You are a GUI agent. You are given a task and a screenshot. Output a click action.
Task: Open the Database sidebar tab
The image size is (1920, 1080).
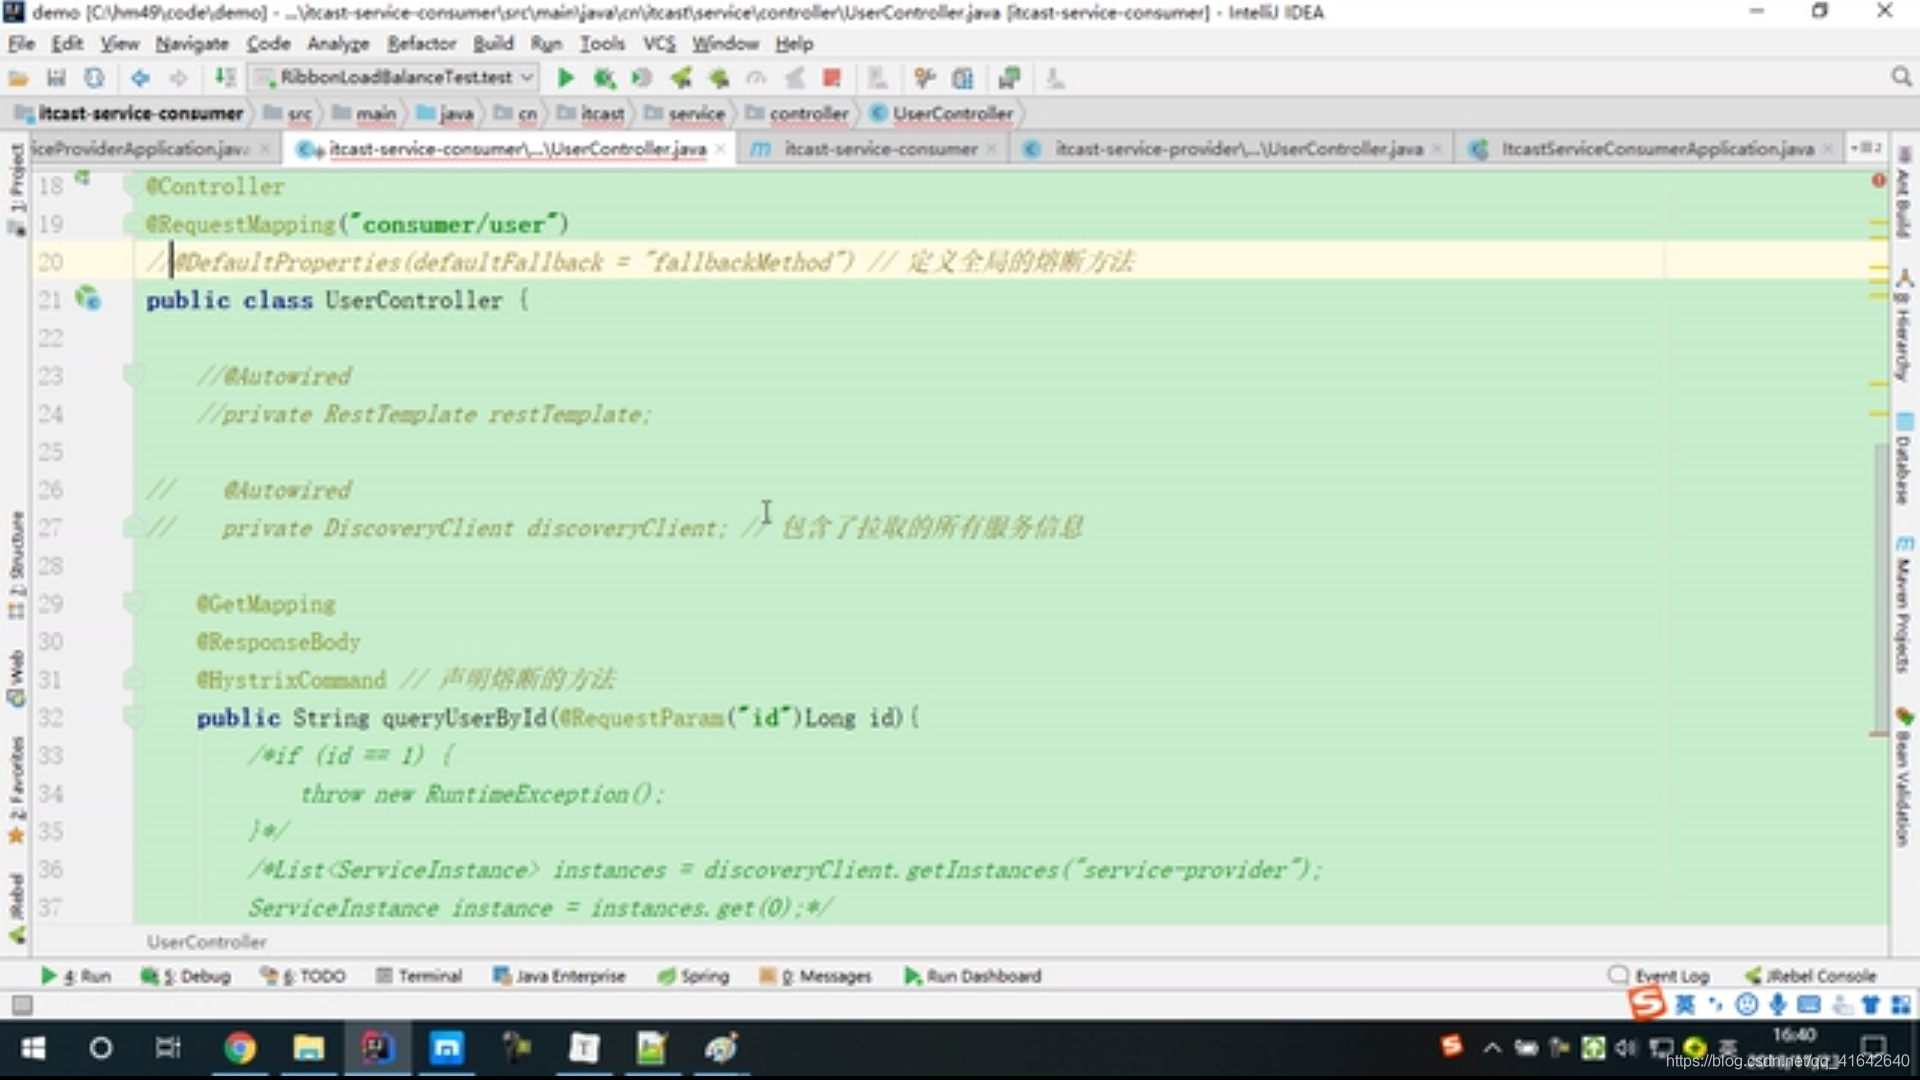1903,460
